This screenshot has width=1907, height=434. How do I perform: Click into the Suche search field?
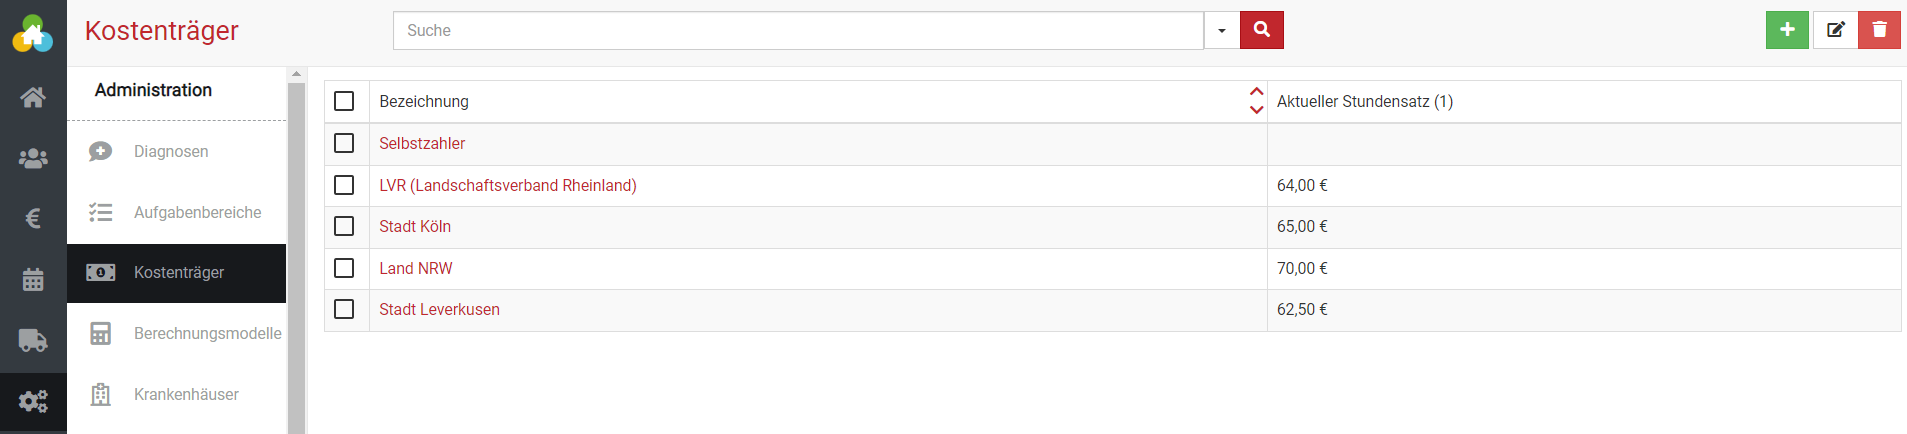click(x=798, y=31)
